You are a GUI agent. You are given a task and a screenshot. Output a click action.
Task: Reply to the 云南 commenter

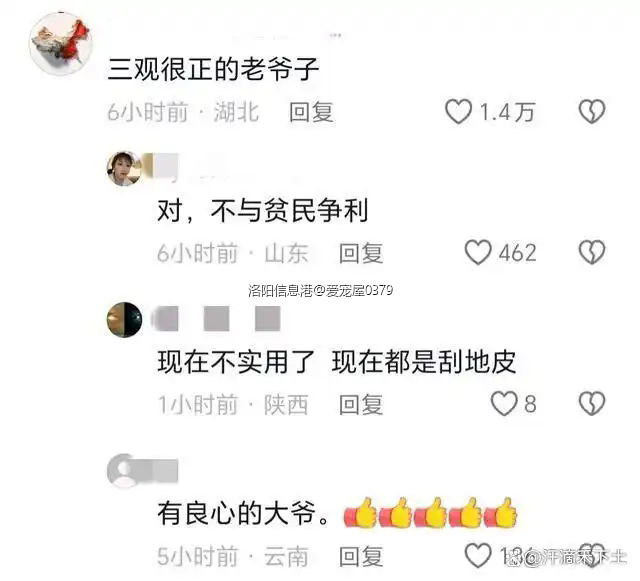coord(361,556)
